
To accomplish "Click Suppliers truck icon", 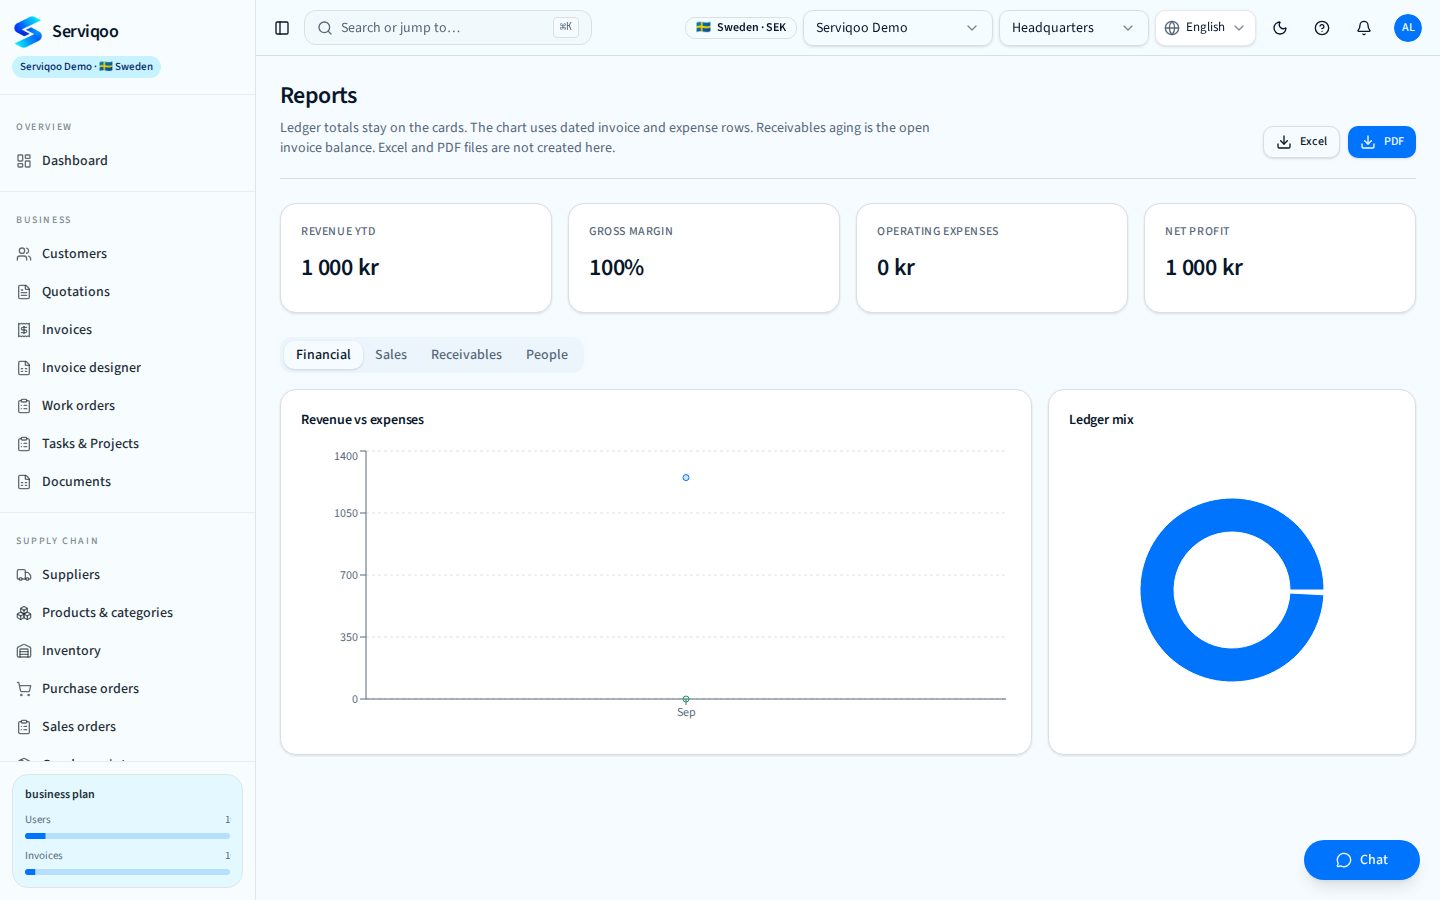I will [x=24, y=575].
